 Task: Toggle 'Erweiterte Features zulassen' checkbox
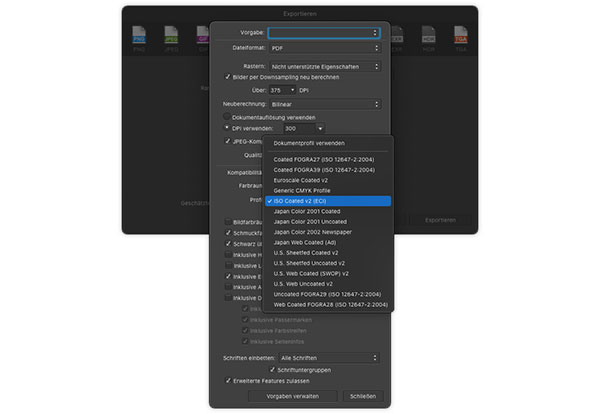[x=228, y=381]
